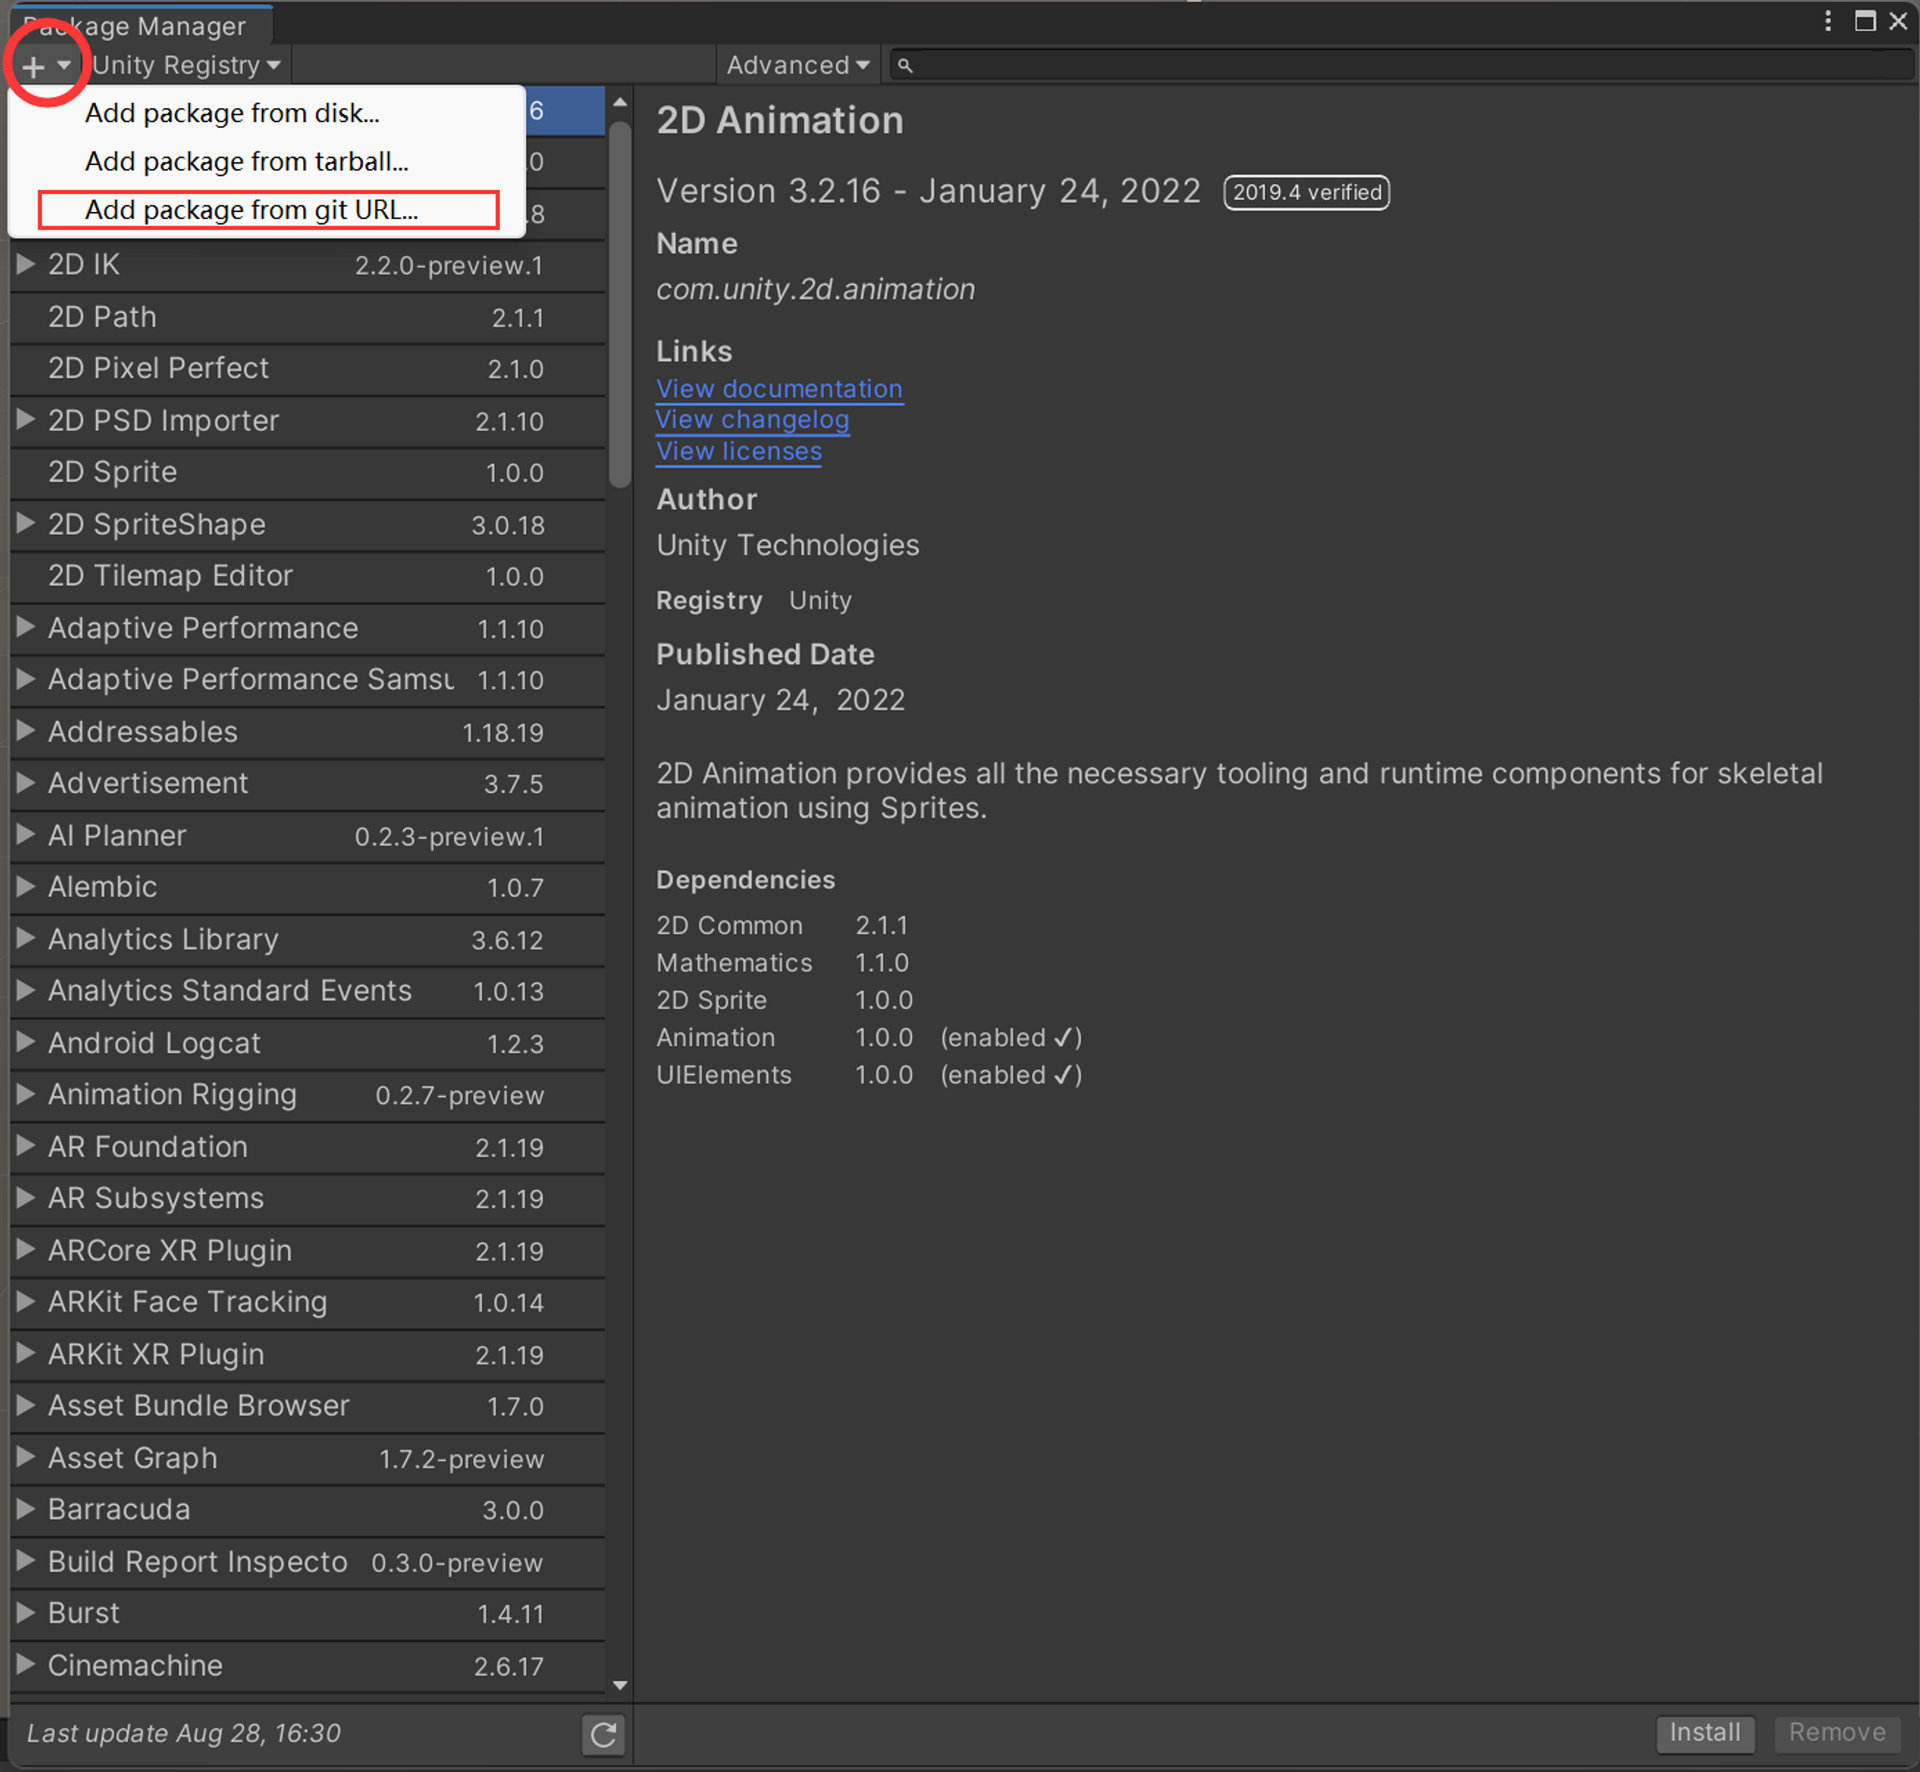Open the kebab menu in the top-right corner
The image size is (1920, 1772).
click(1827, 20)
